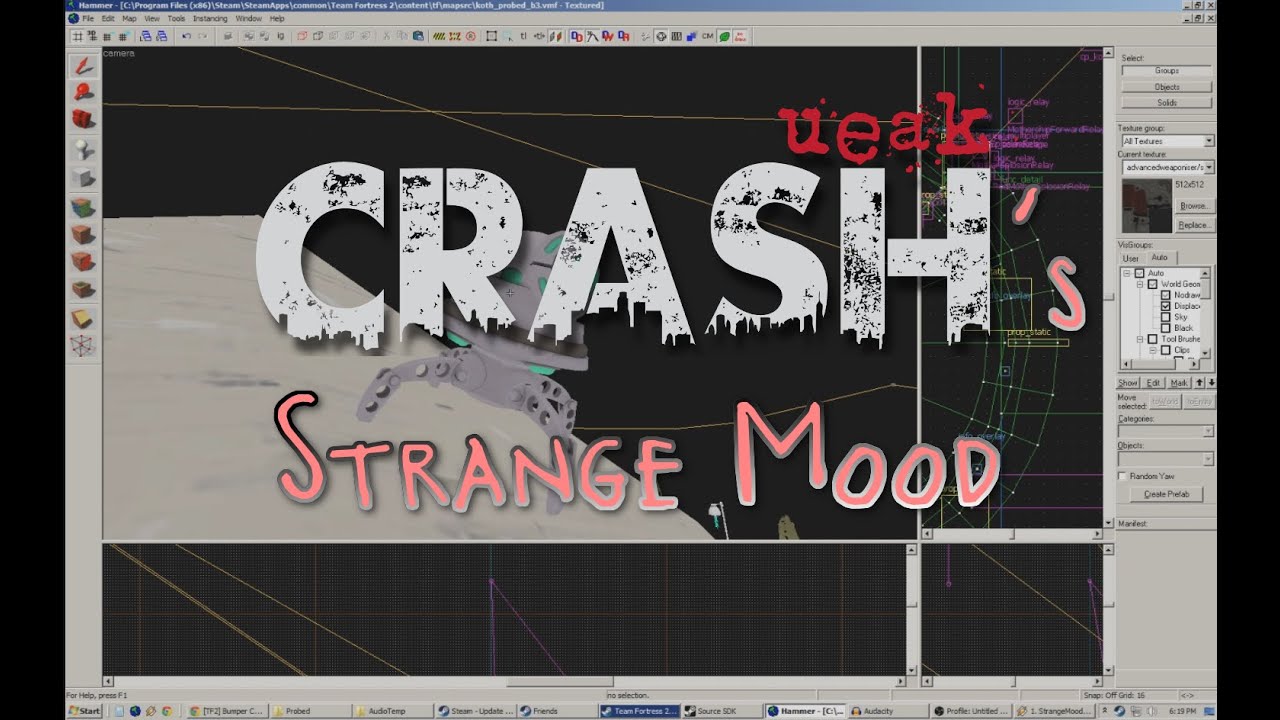Toggle the 3D grid icon
The height and width of the screenshot is (720, 1280).
92,36
